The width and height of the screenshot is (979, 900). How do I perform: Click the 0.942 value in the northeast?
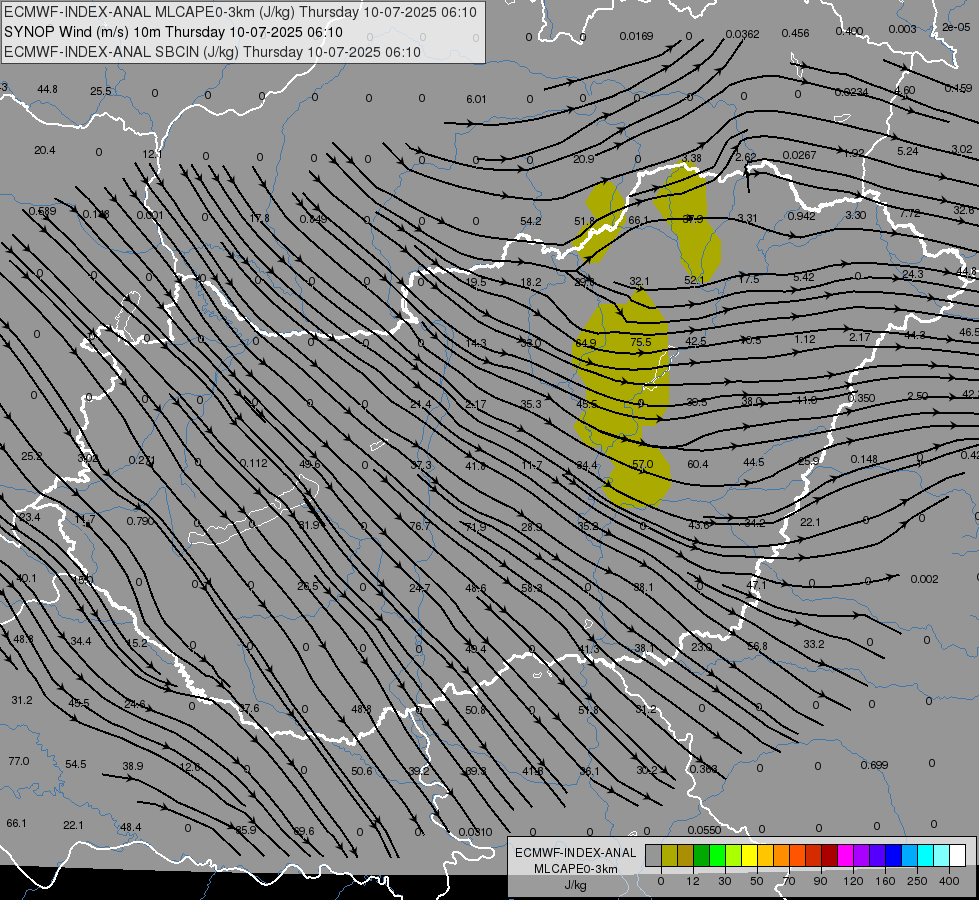coord(802,215)
